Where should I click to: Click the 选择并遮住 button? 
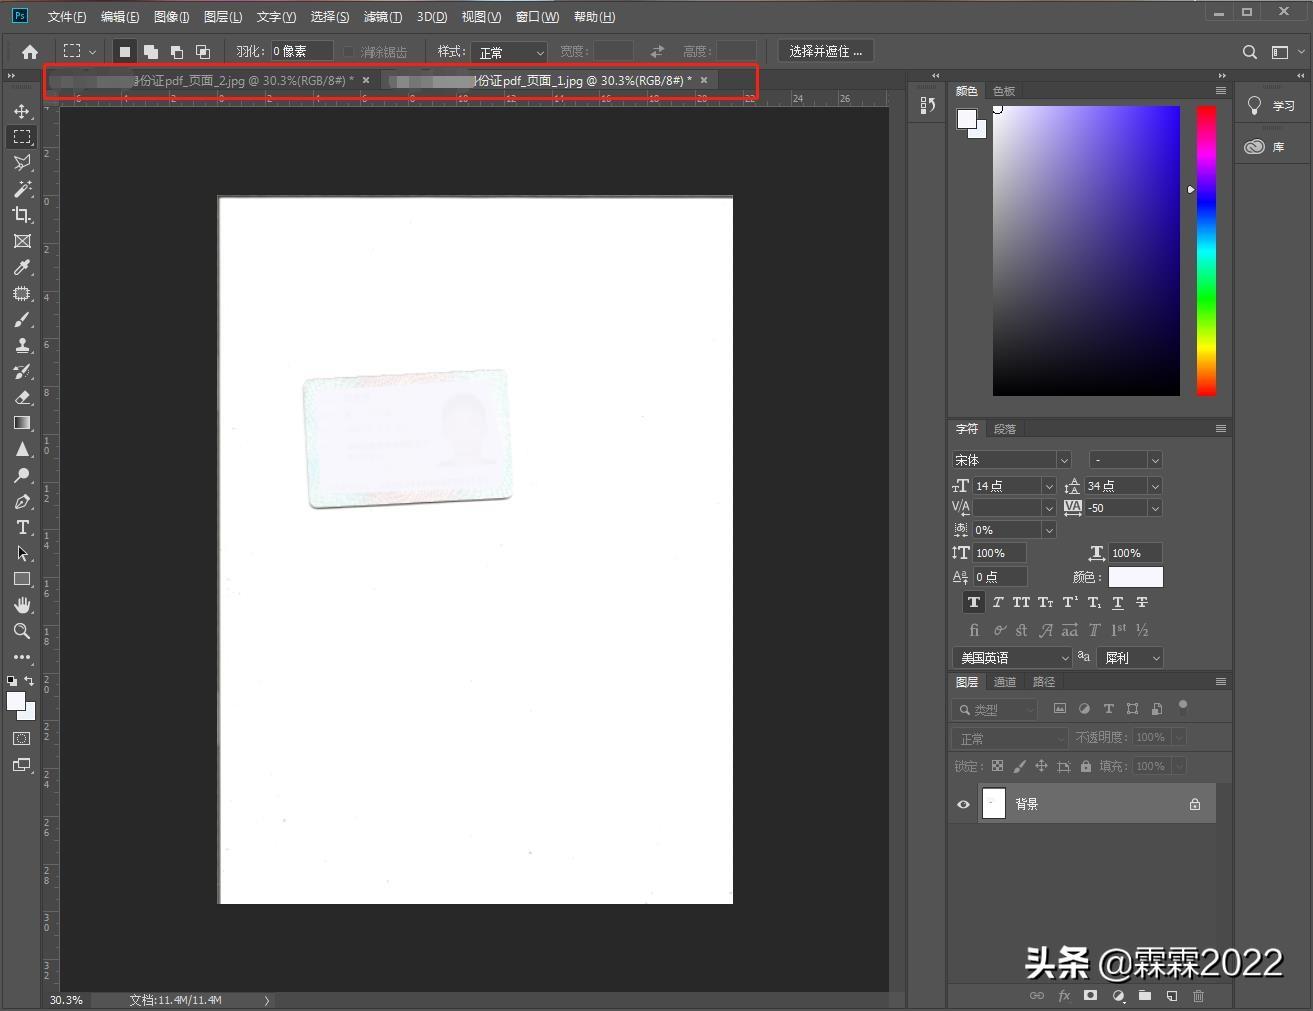tap(825, 51)
